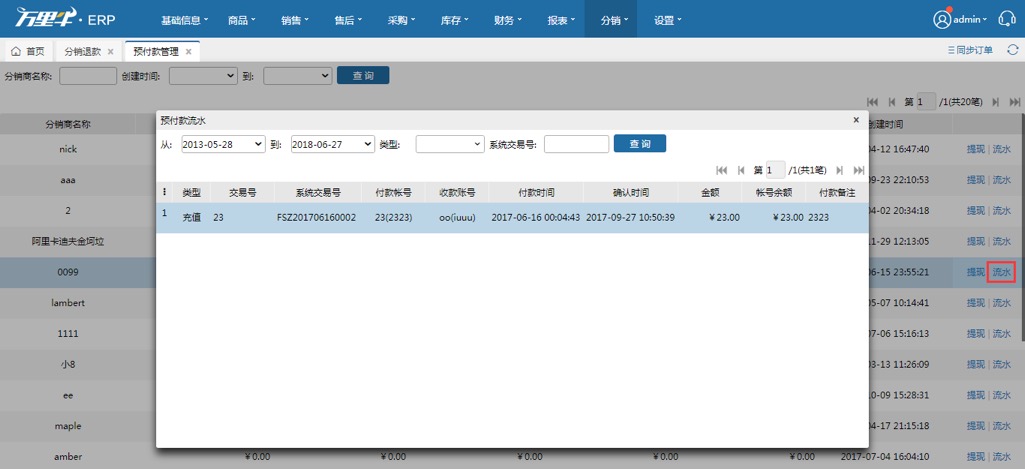Close the 预付款流水 dialog
The height and width of the screenshot is (469, 1025).
click(856, 120)
